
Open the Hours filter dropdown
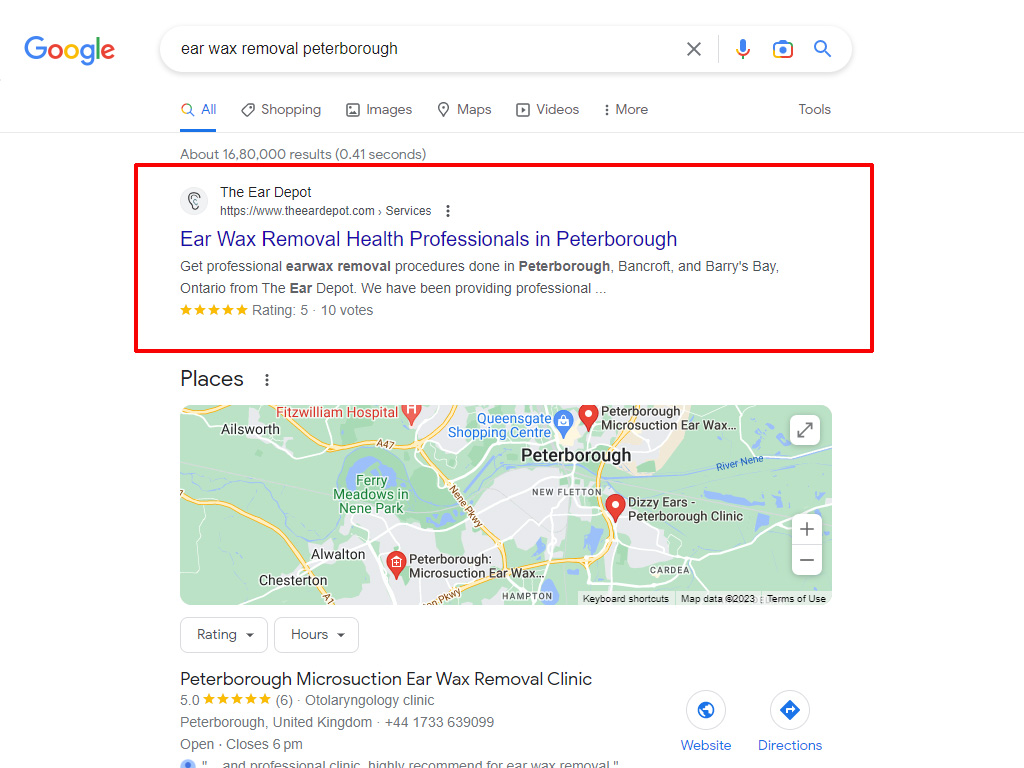click(317, 635)
